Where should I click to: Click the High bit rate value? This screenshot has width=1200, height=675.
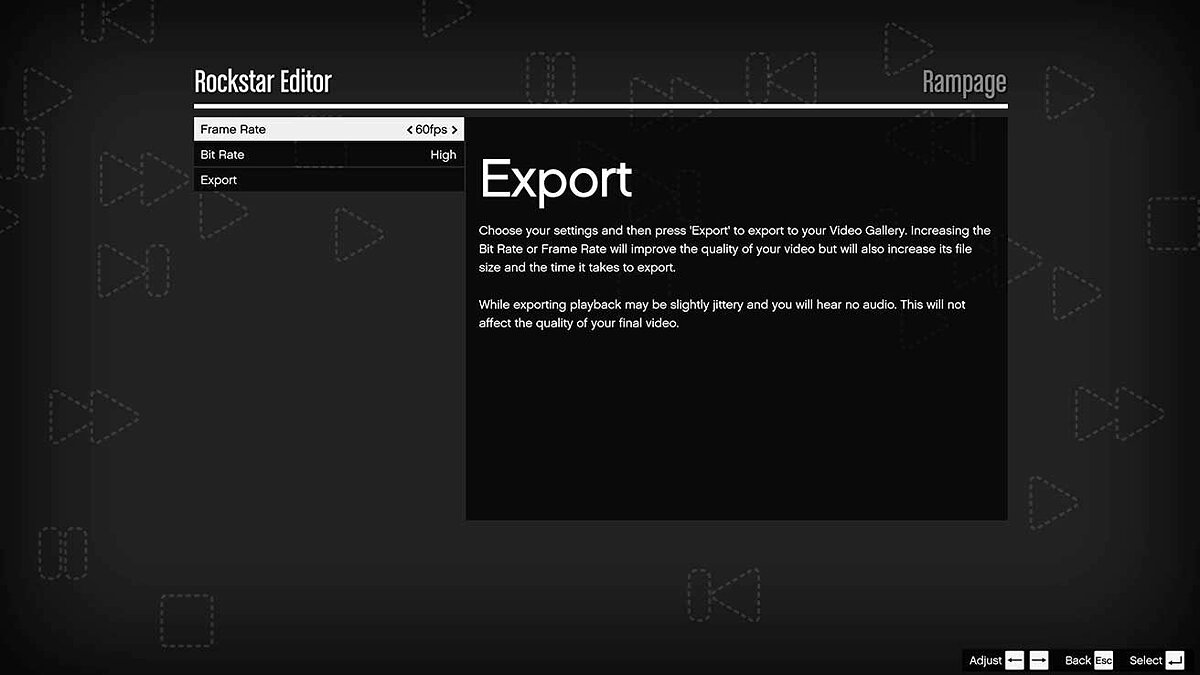tap(443, 155)
